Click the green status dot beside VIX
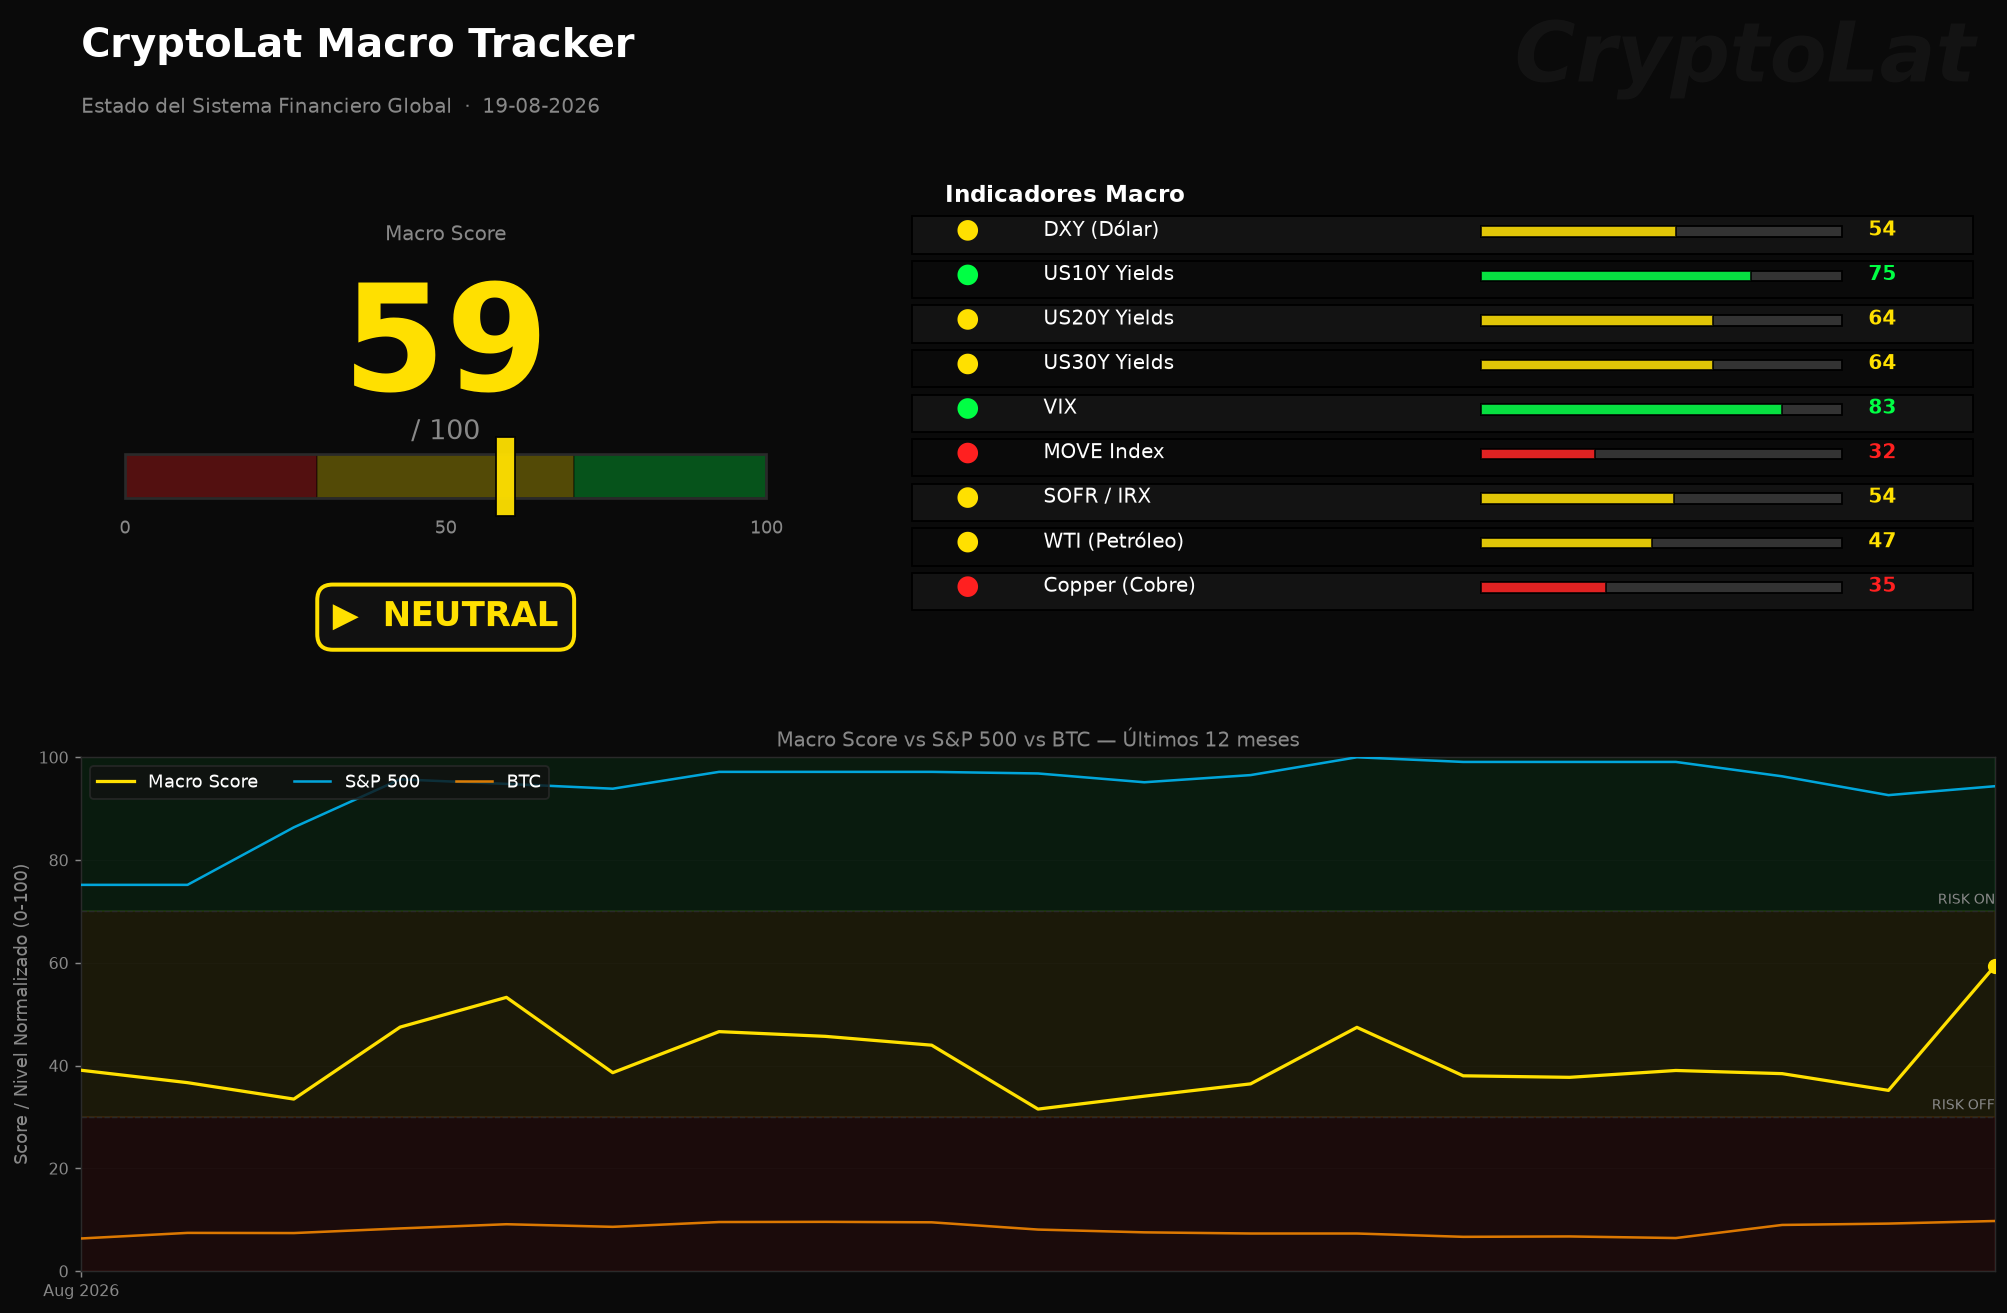 pos(967,409)
